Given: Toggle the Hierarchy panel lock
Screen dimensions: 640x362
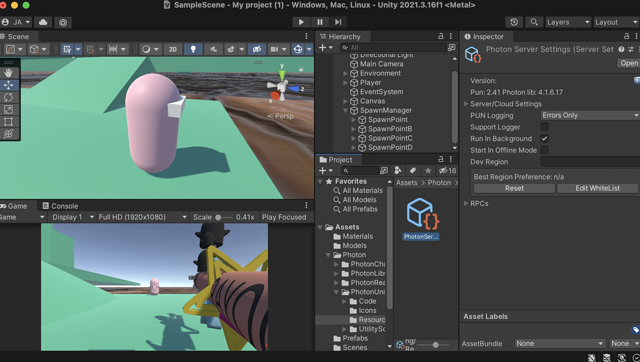Looking at the screenshot, I should click(441, 36).
